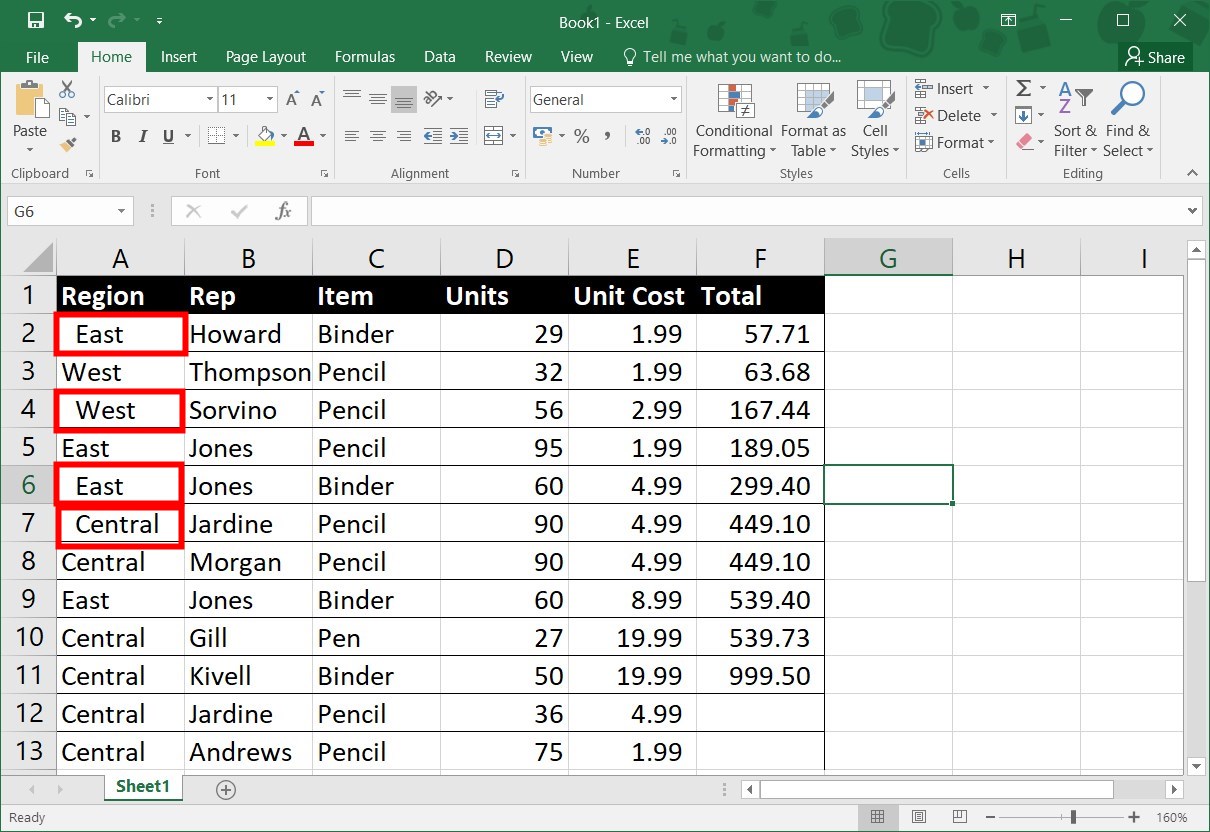Viewport: 1210px width, 832px height.
Task: Click the Increase Decimal icon
Action: (x=643, y=136)
